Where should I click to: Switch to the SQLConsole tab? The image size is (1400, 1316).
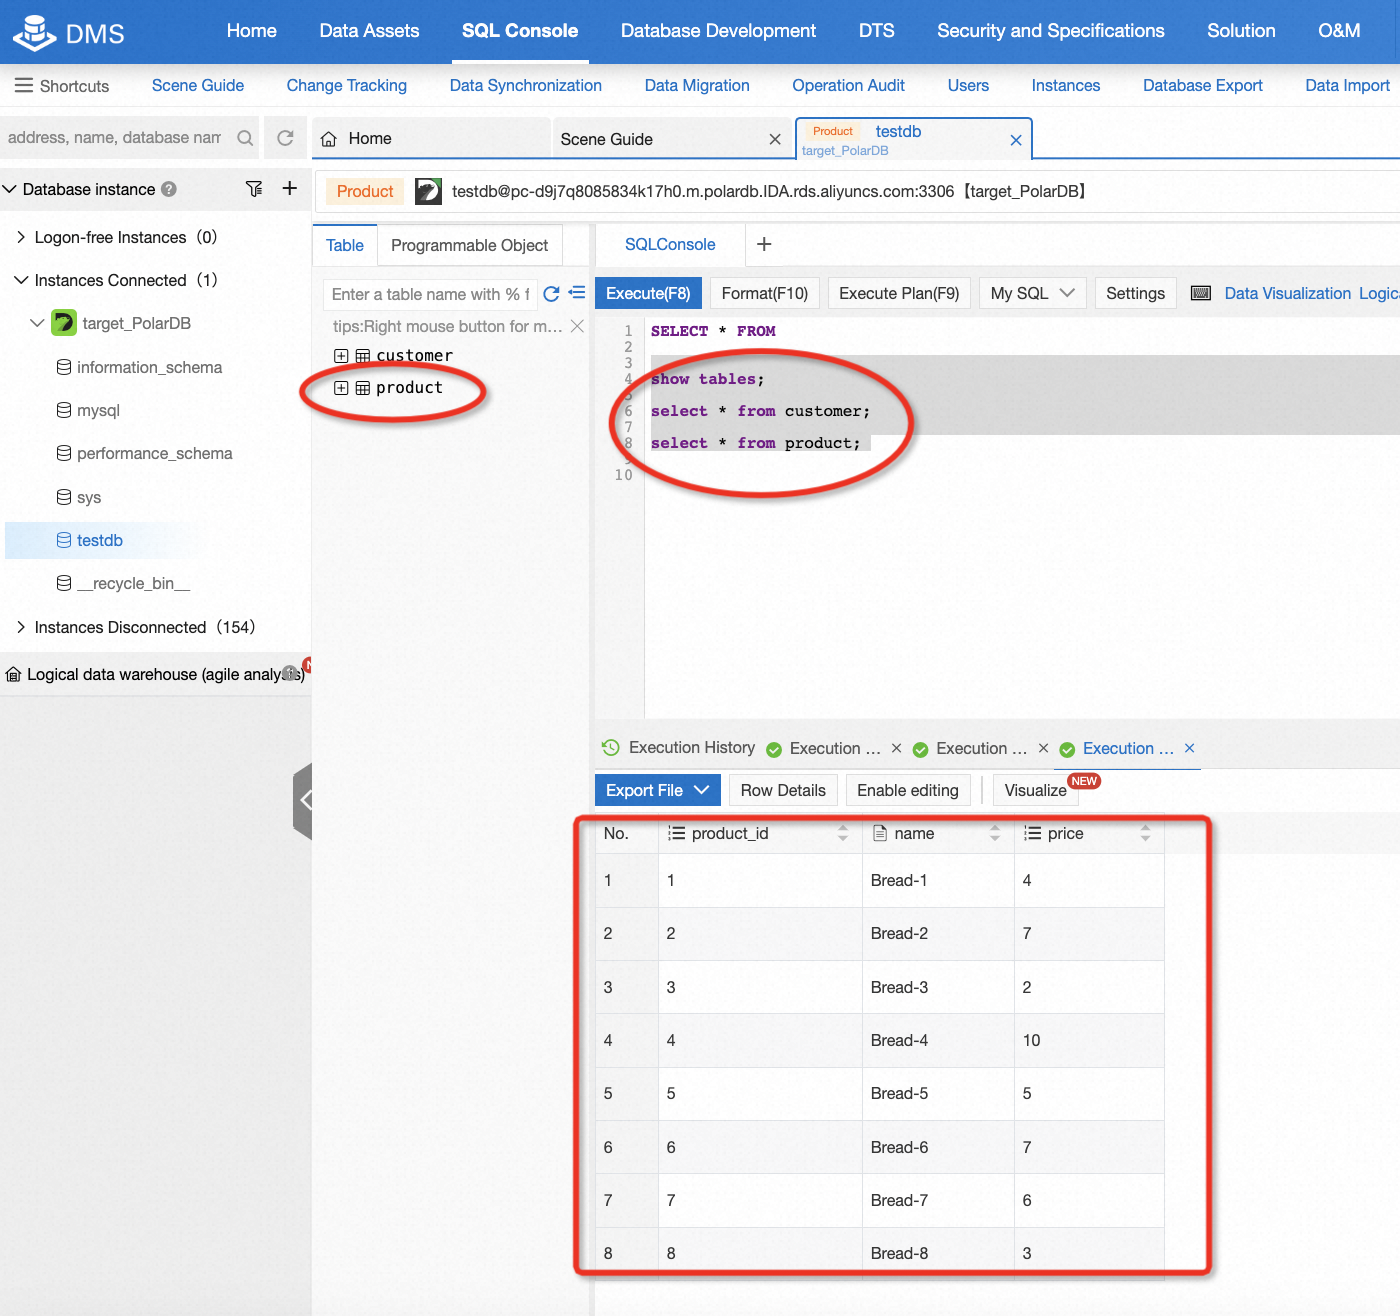670,244
